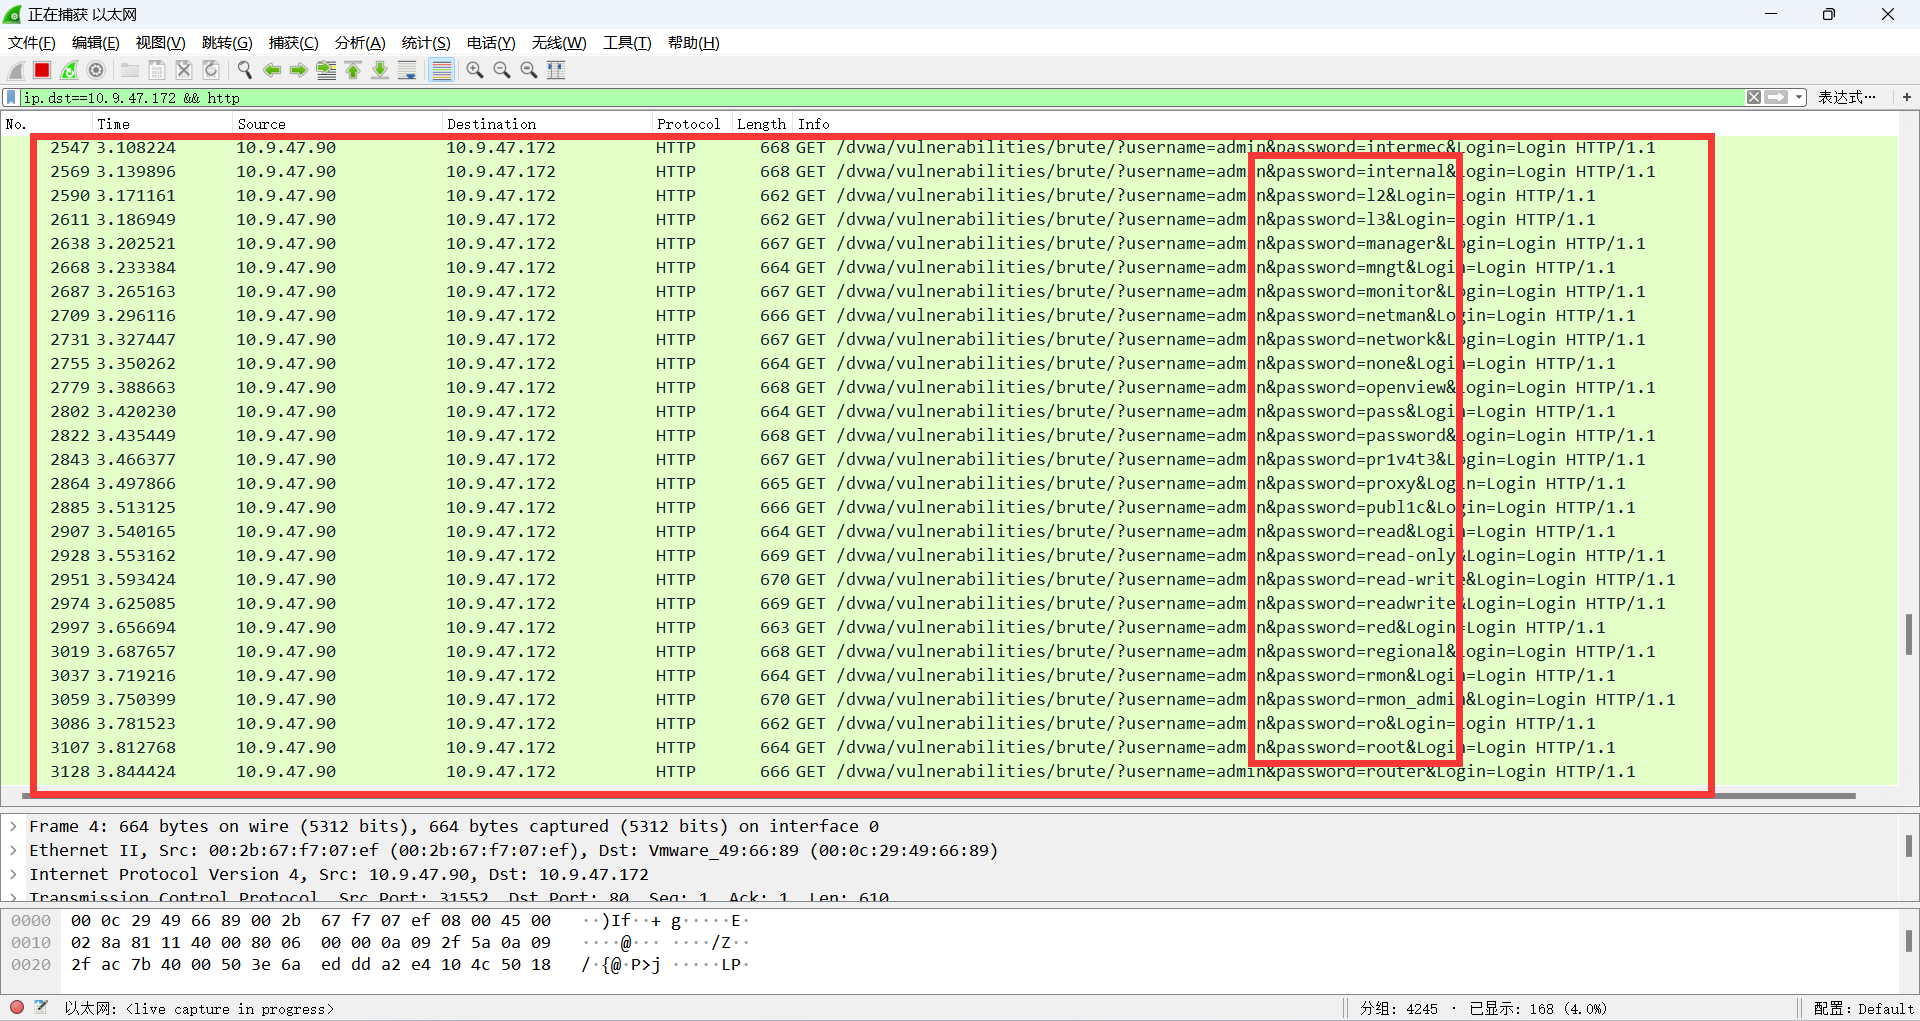Viewport: 1920px width, 1021px height.
Task: Expand the Internet Protocol Version 4 row
Action: (13, 874)
